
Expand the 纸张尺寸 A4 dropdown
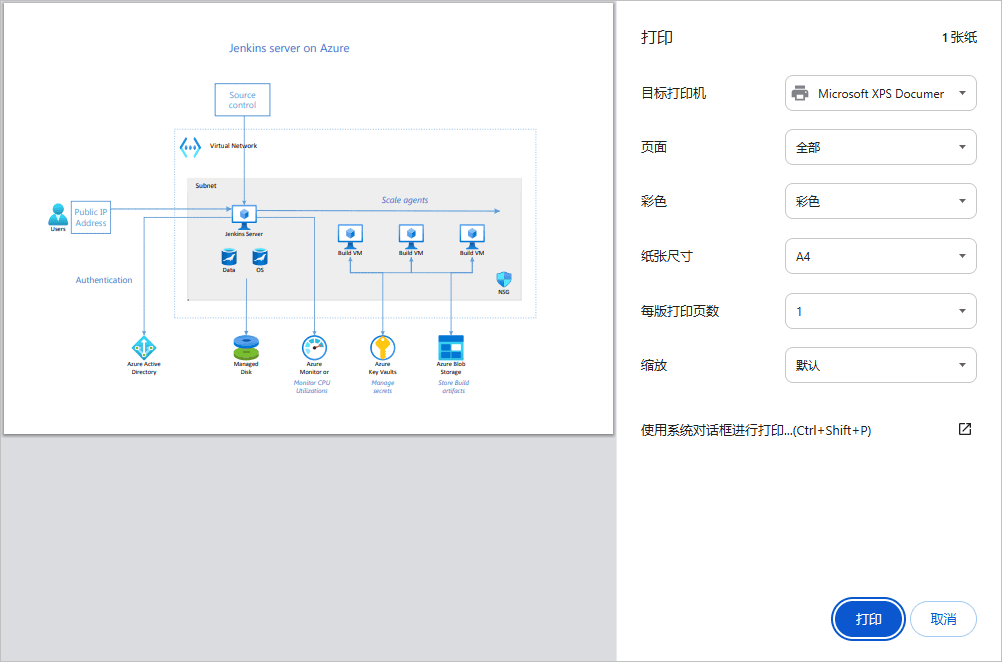click(880, 256)
